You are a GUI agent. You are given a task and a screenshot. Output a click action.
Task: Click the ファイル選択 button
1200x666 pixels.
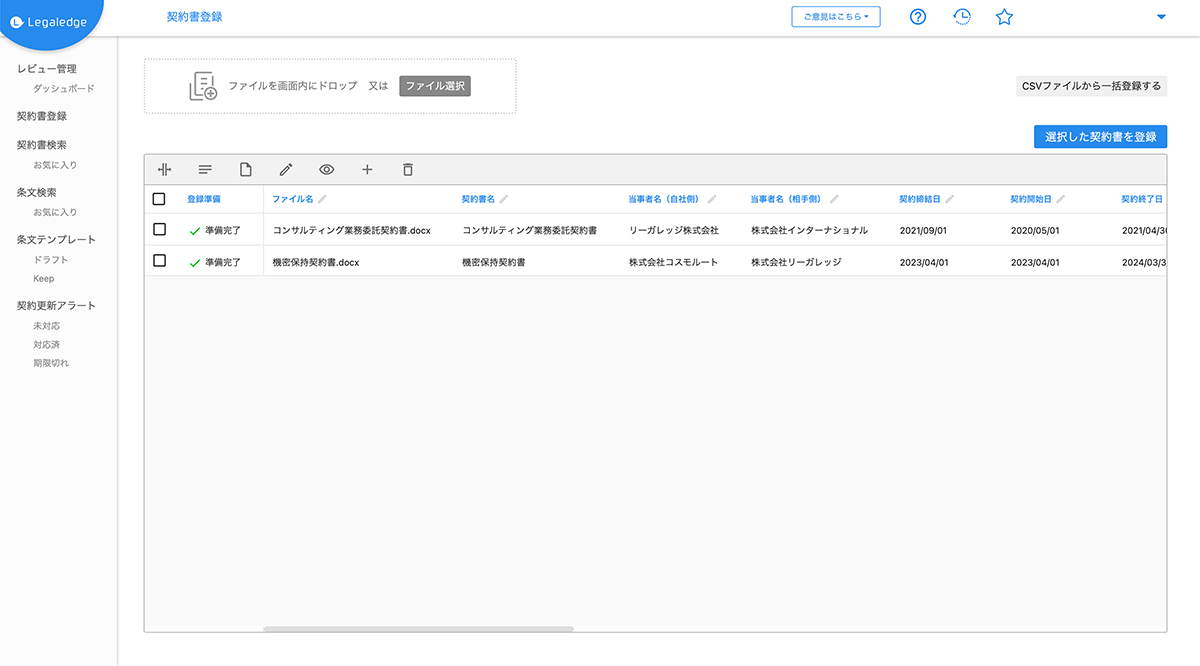435,86
